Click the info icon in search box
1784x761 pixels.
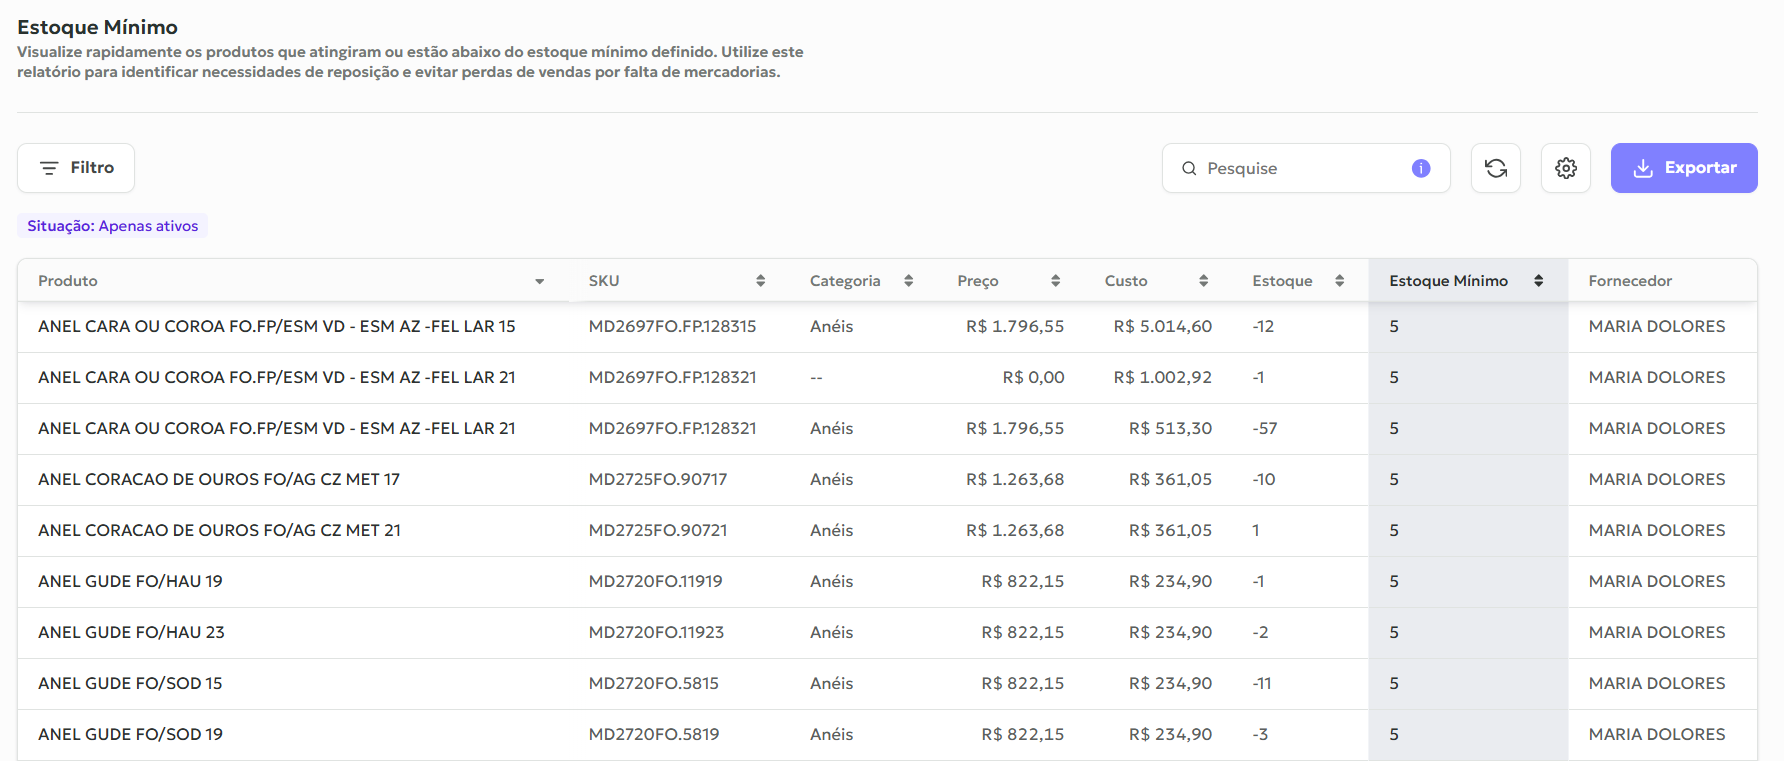click(1421, 168)
